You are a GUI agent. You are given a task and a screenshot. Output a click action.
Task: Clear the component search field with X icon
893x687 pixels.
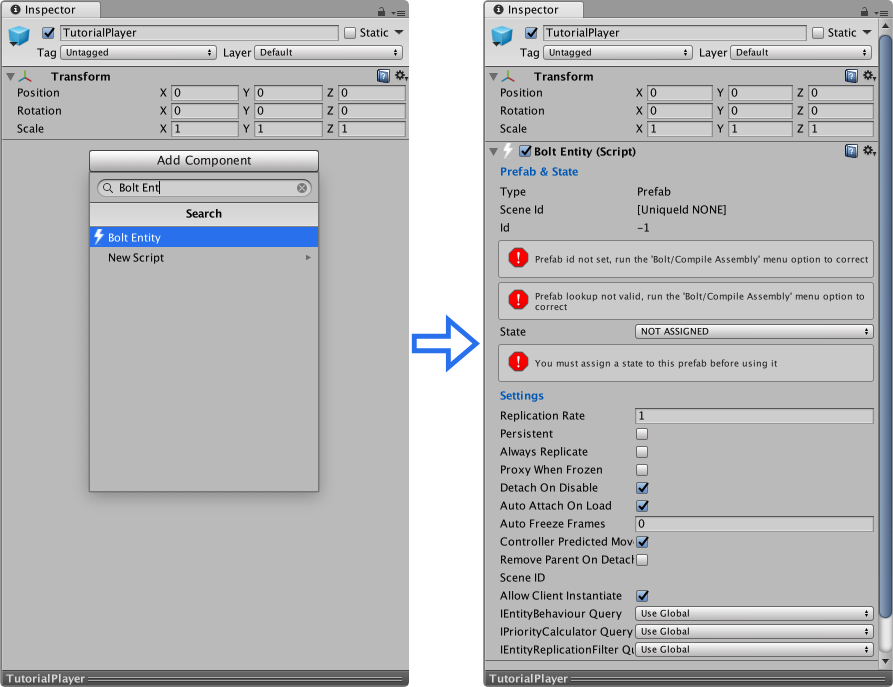tap(302, 188)
